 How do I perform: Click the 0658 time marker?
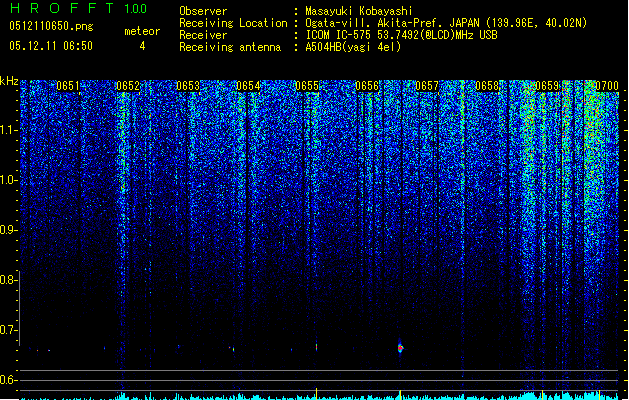[487, 86]
